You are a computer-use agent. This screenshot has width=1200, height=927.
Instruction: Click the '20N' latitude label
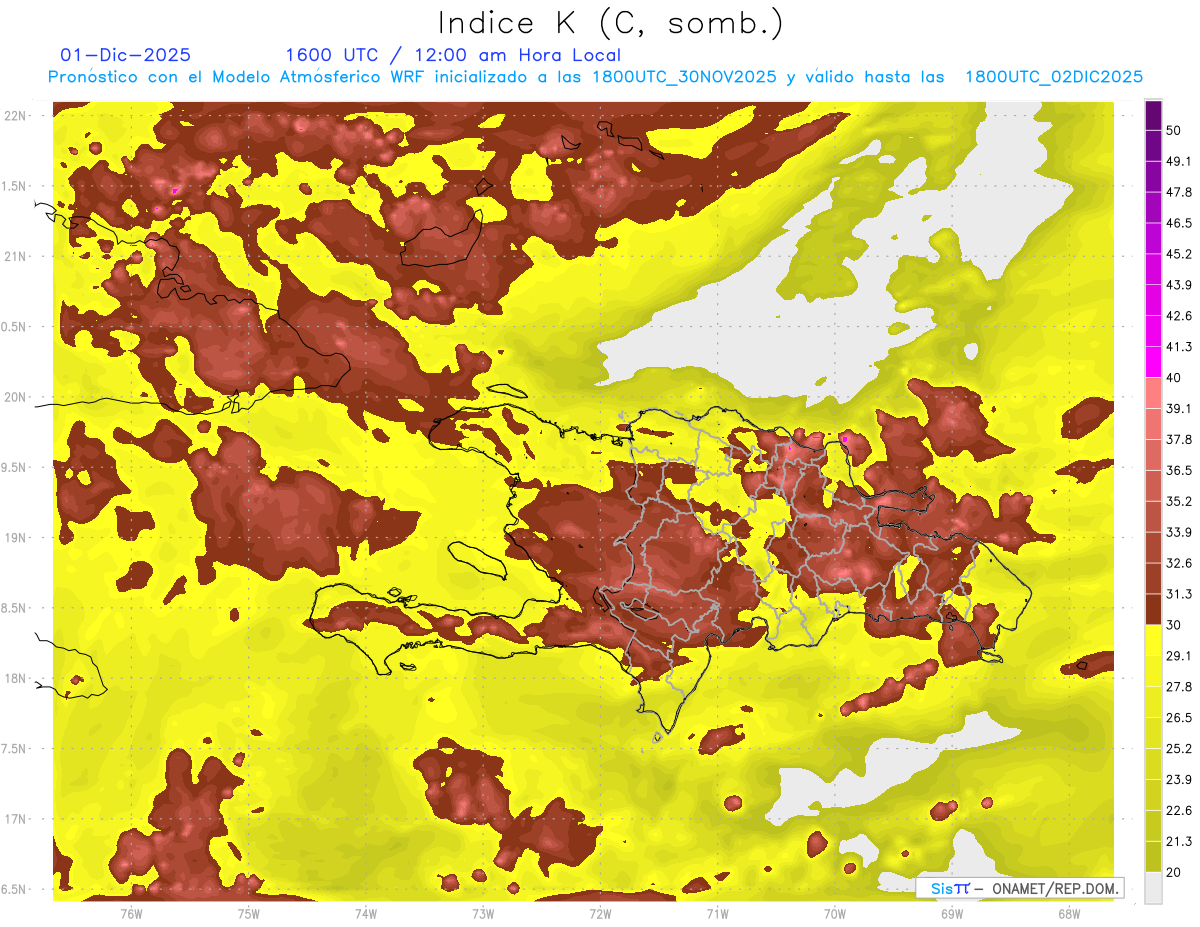[15, 397]
